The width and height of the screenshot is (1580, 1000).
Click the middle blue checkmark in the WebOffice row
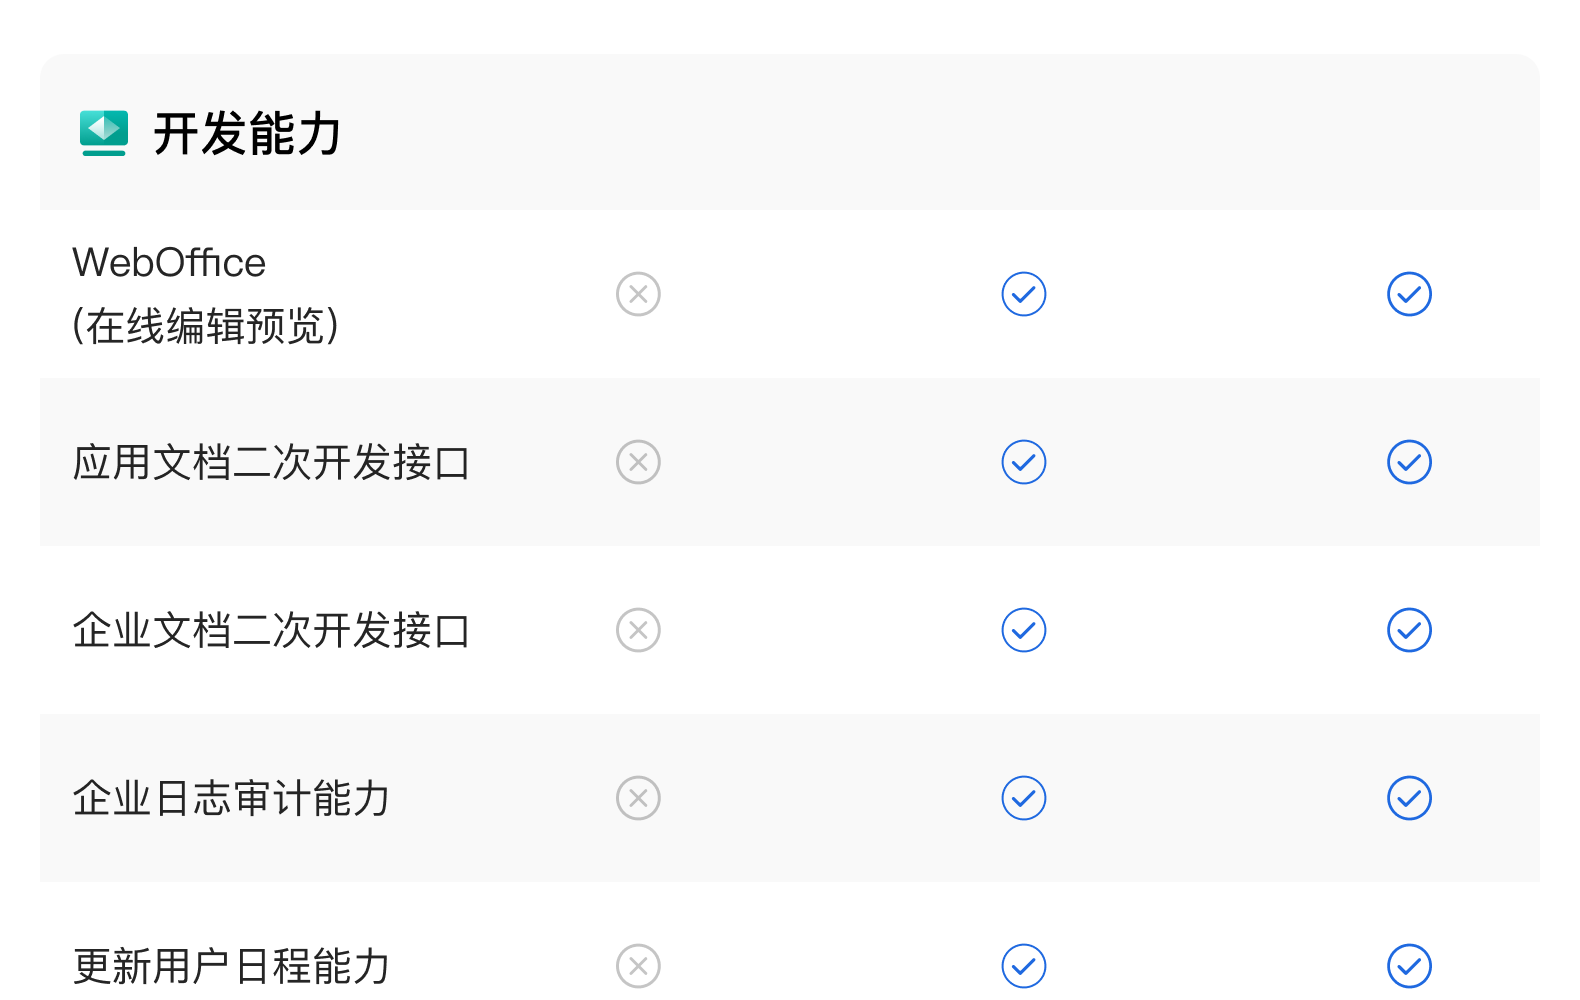tap(1024, 294)
